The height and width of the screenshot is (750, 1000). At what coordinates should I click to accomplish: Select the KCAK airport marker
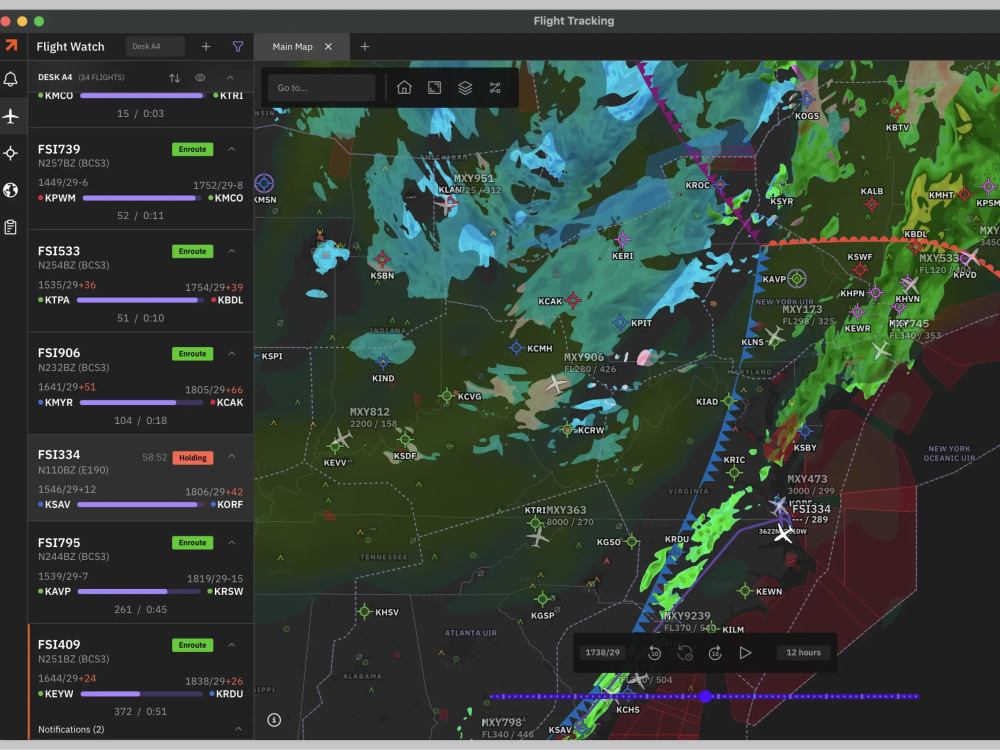pos(573,300)
